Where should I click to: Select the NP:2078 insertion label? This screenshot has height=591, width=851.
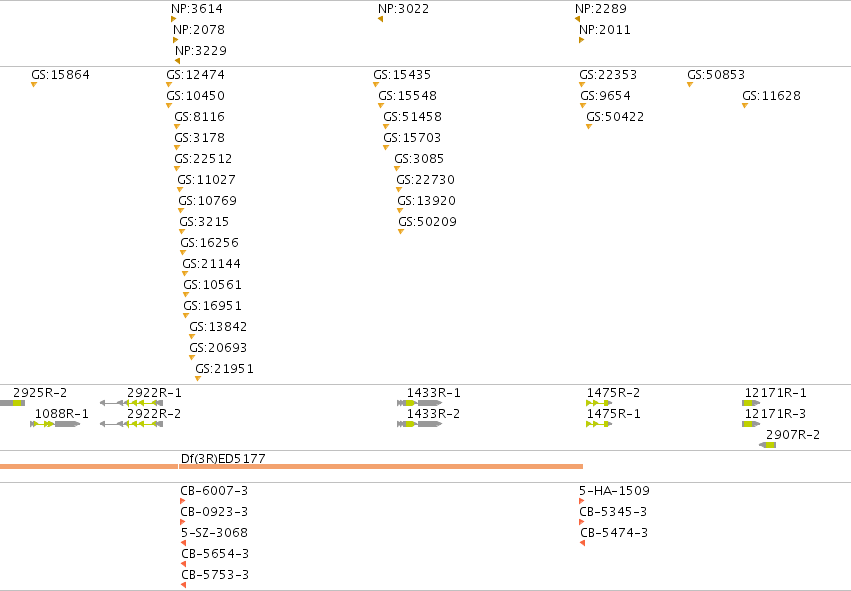(199, 29)
